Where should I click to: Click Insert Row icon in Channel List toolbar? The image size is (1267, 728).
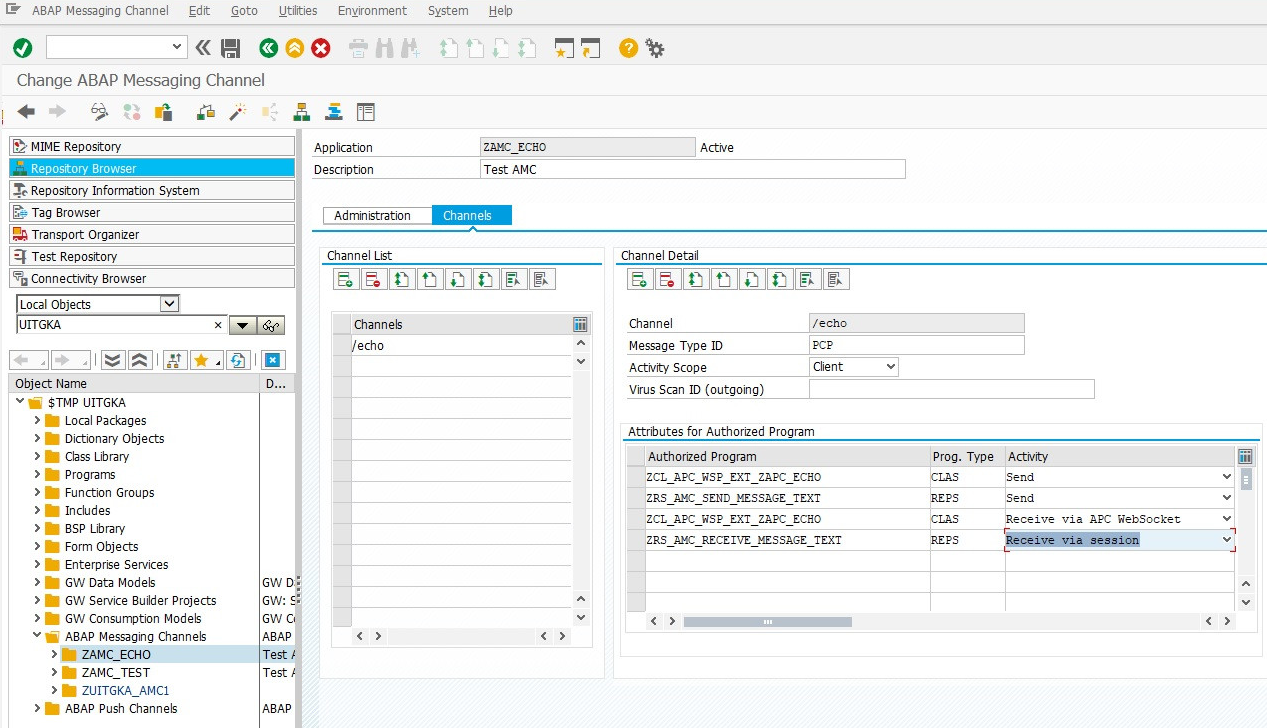pyautogui.click(x=345, y=280)
